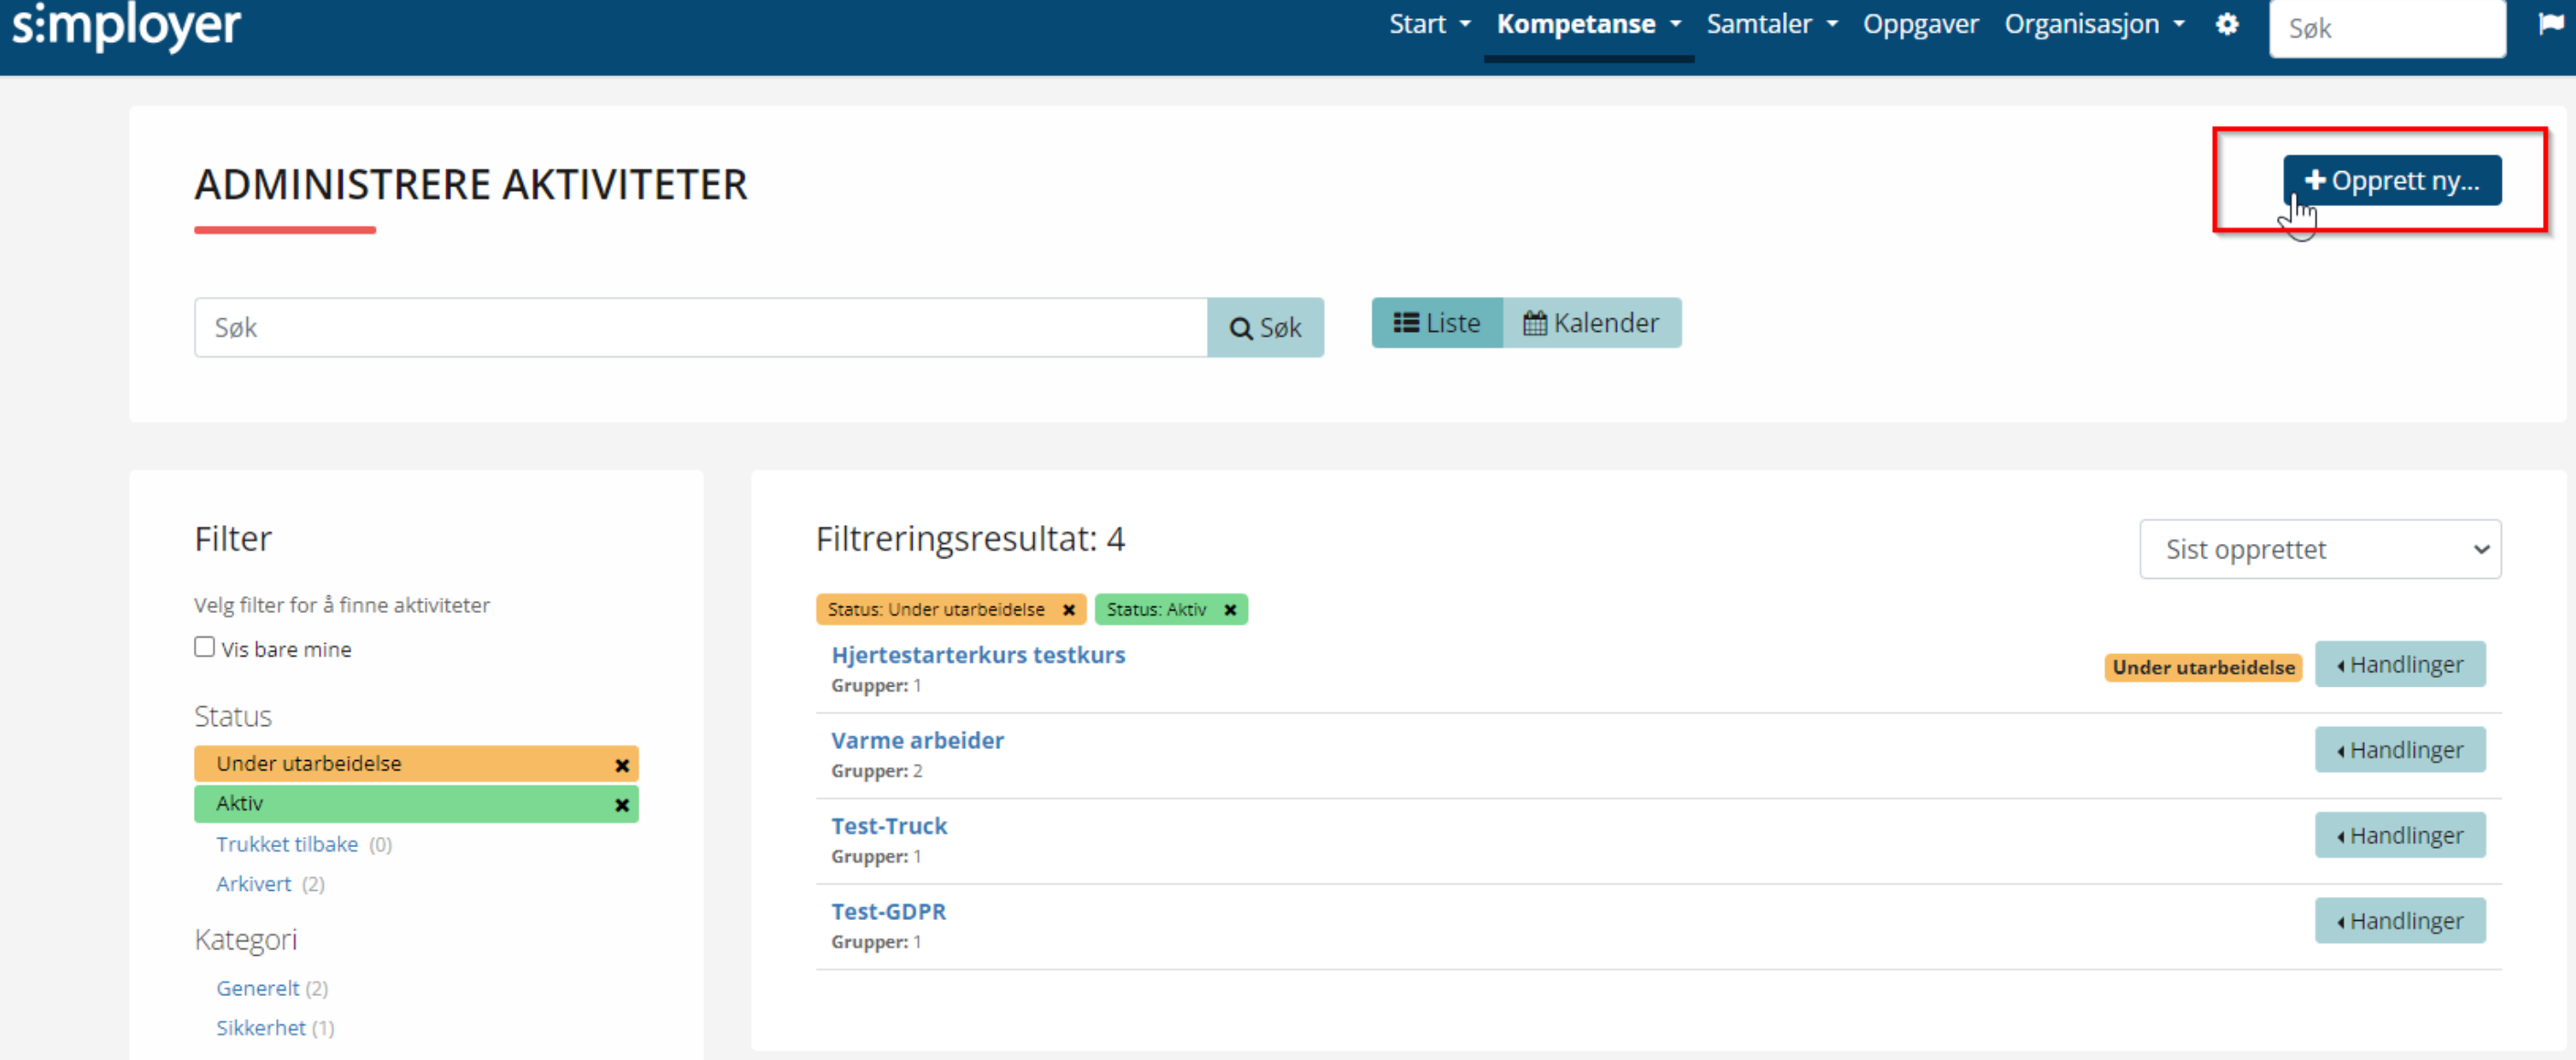Open the Test-GDPR activity

(888, 912)
